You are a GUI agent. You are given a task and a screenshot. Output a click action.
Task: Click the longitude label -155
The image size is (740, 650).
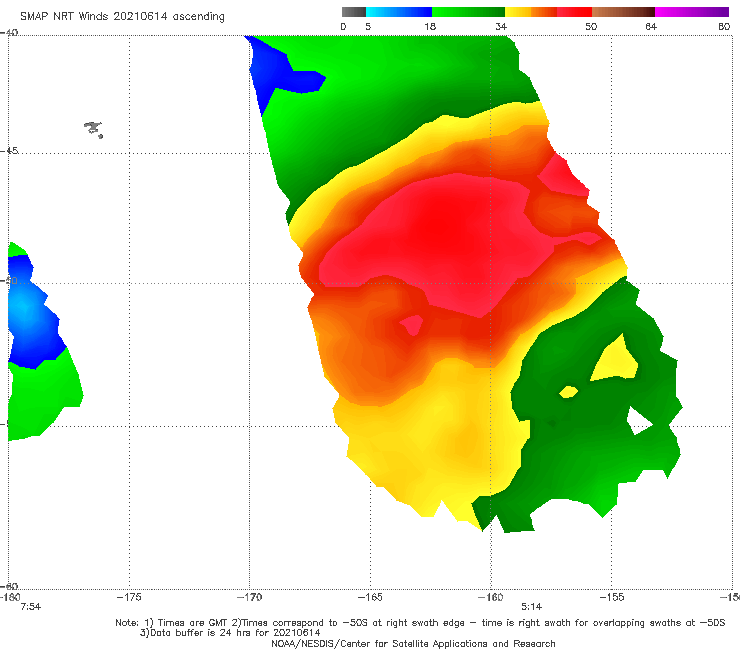coord(612,597)
